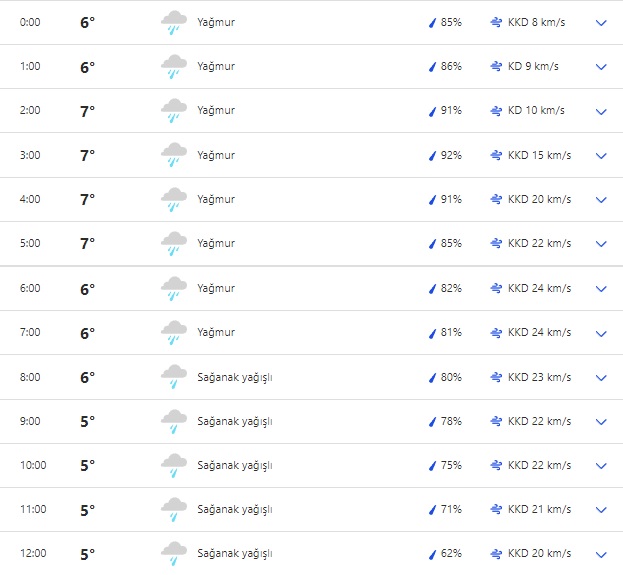Open details chevron for the 12:00 row
This screenshot has height=575, width=623.
(x=601, y=554)
